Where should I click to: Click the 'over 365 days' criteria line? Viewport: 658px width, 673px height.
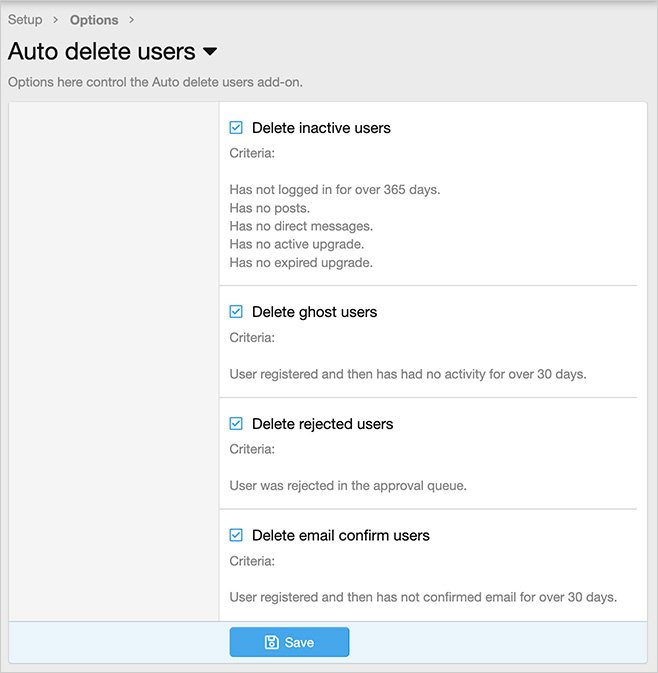click(x=334, y=190)
